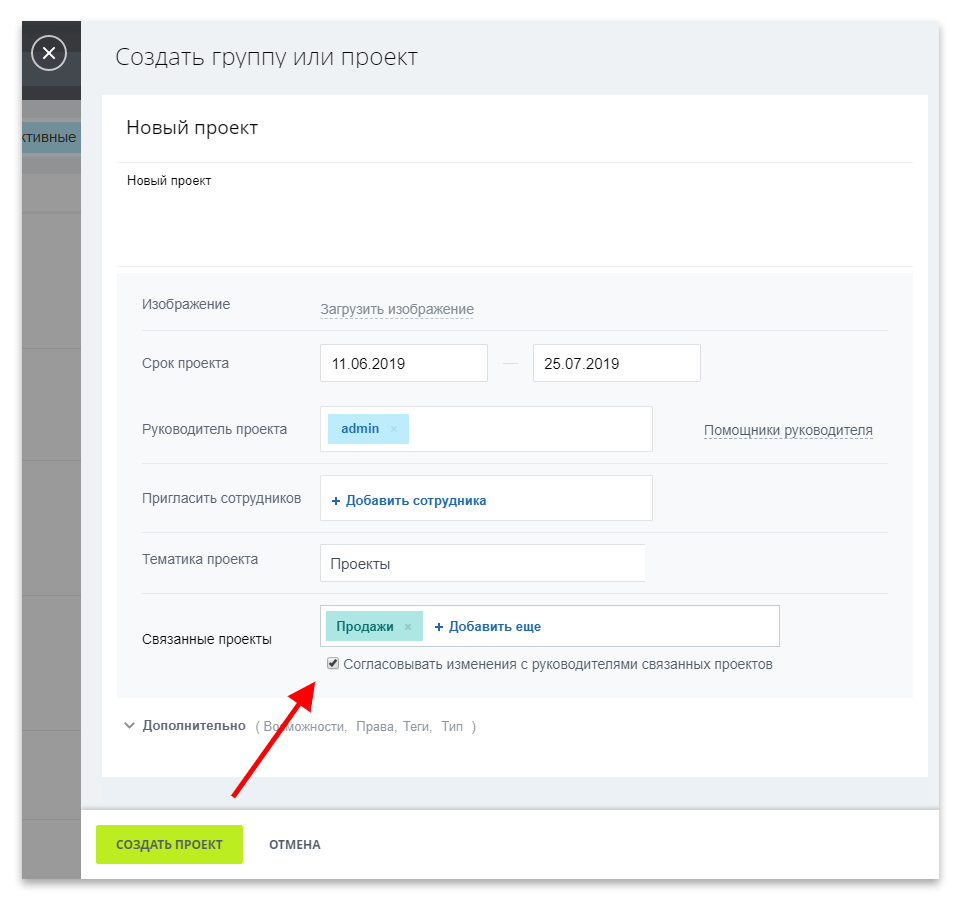Viewport: 960px width, 900px height.
Task: Click + Добавить еще in linked projects
Action: click(x=487, y=626)
